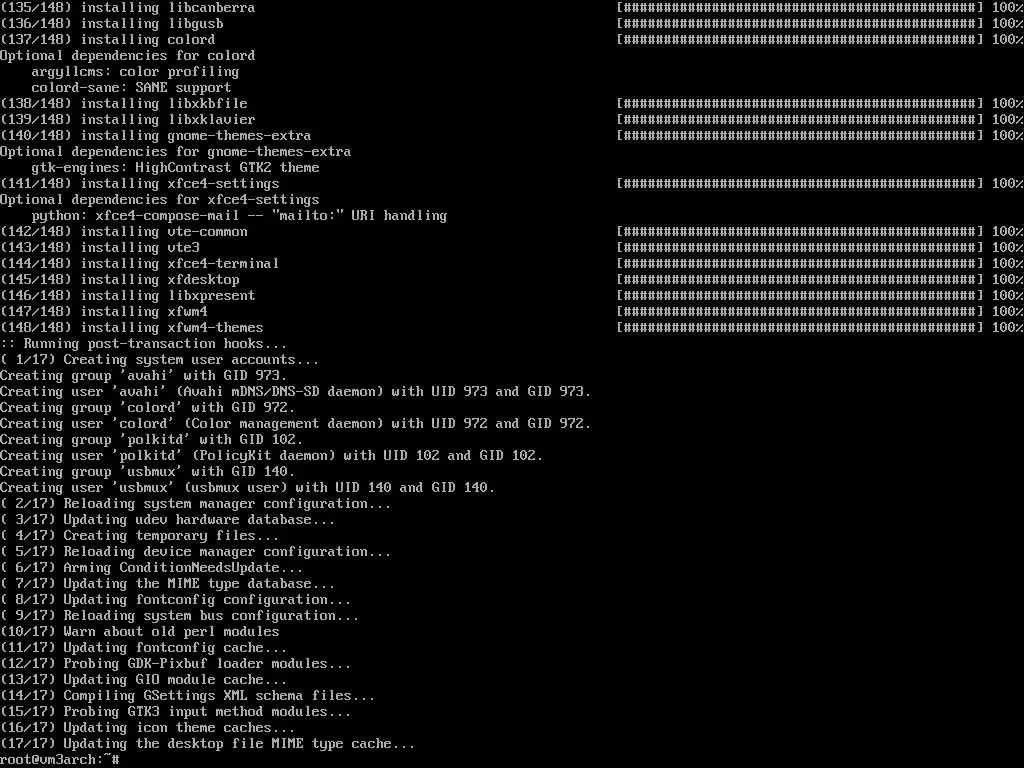Viewport: 1024px width, 768px height.
Task: Click the colord install progress bar
Action: pyautogui.click(x=800, y=40)
